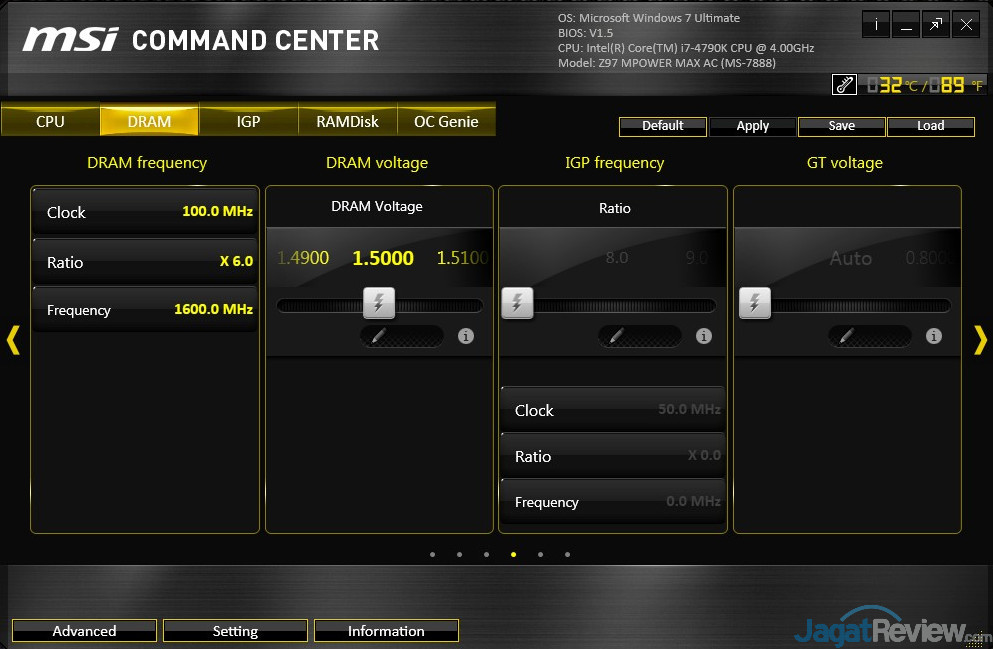This screenshot has width=993, height=649.
Task: Jump to the first page indicator dot
Action: tap(432, 554)
